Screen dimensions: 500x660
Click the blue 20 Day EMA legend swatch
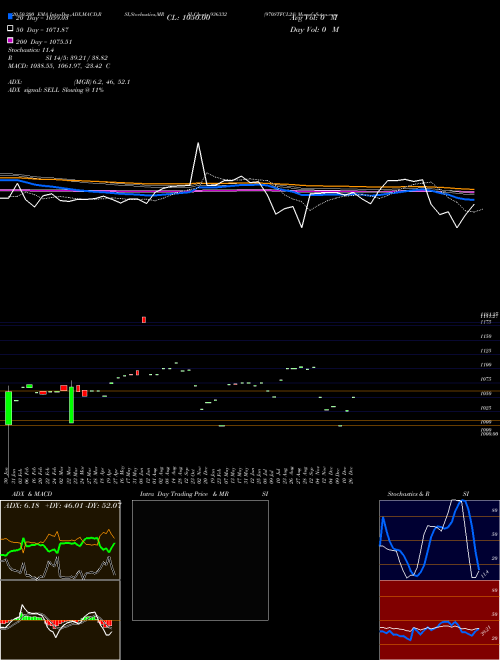point(11,16)
